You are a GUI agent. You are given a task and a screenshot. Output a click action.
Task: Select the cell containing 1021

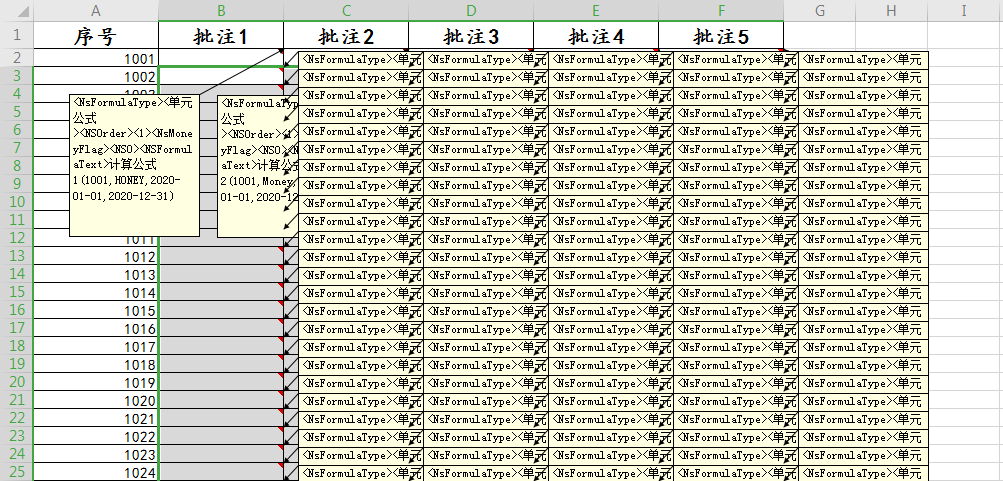click(96, 418)
